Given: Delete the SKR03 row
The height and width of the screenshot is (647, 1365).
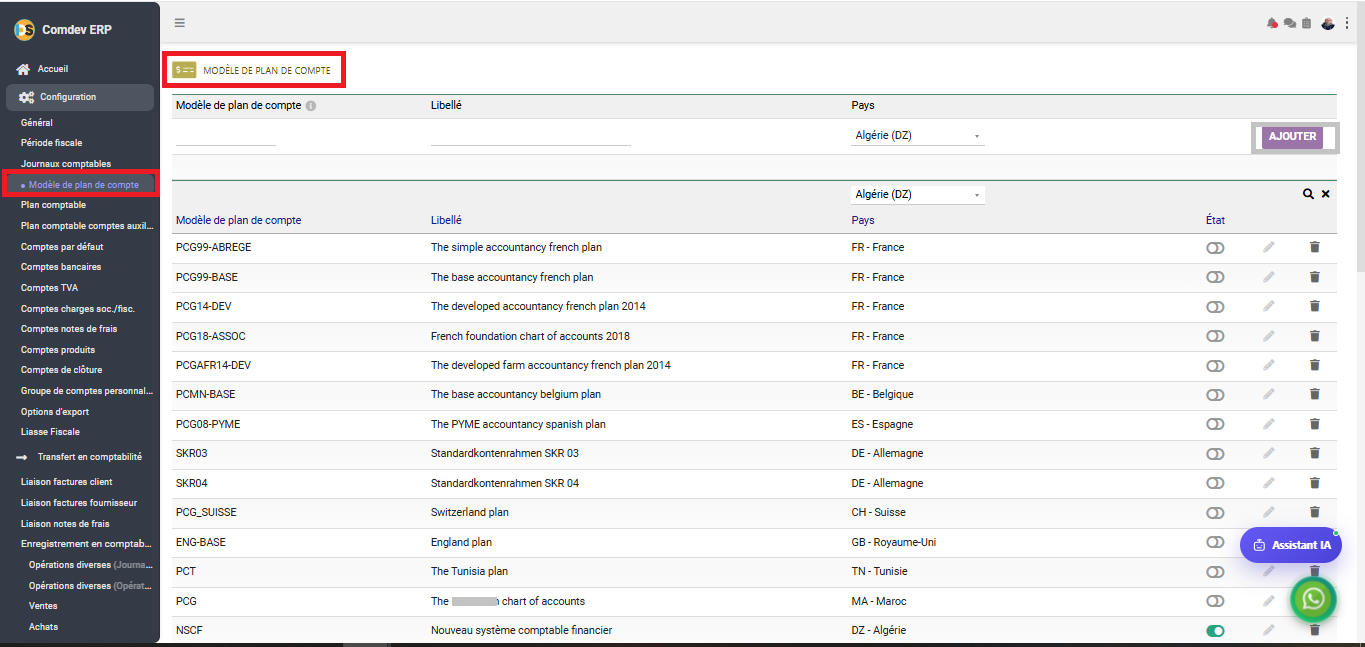Looking at the screenshot, I should click(1315, 453).
